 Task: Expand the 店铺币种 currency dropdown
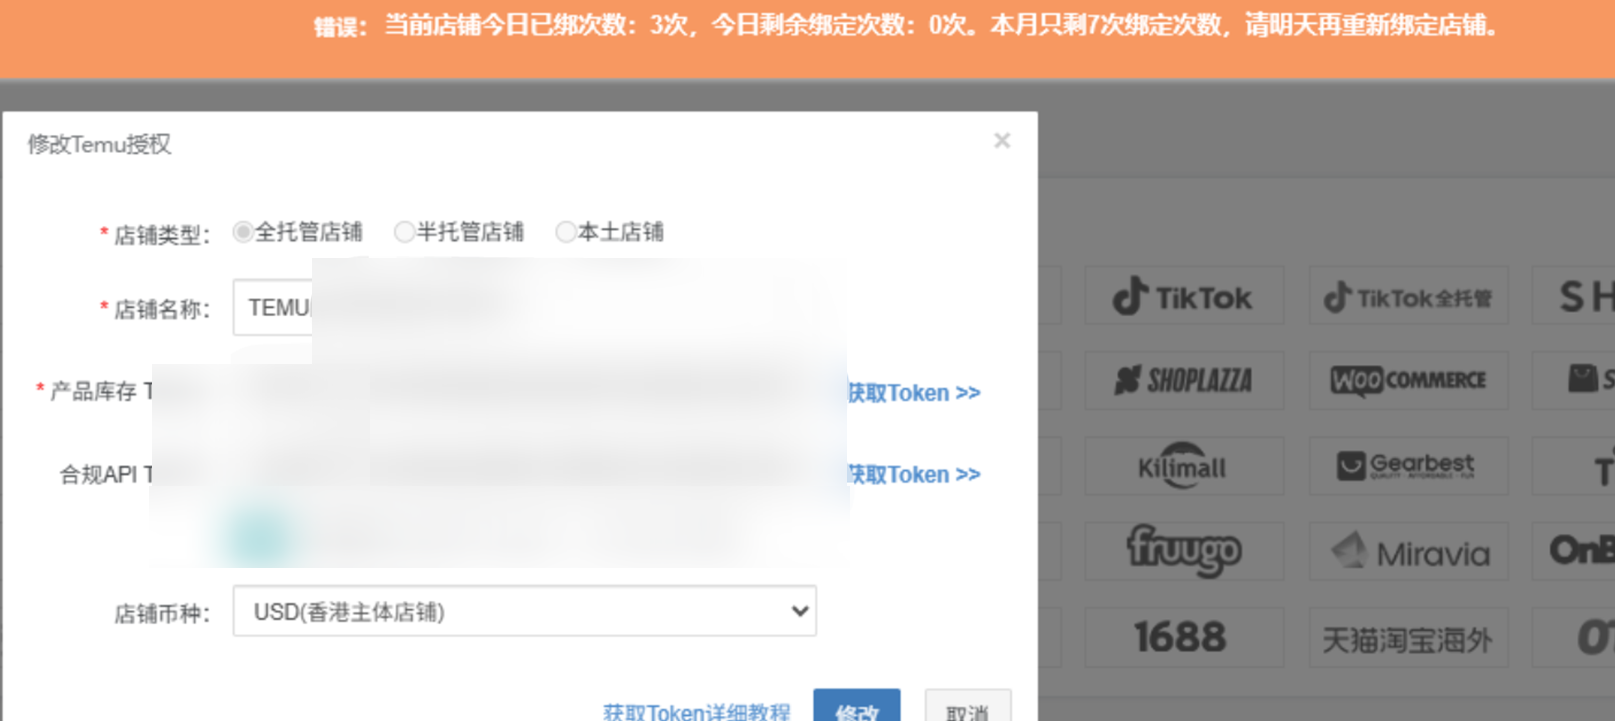pos(524,611)
